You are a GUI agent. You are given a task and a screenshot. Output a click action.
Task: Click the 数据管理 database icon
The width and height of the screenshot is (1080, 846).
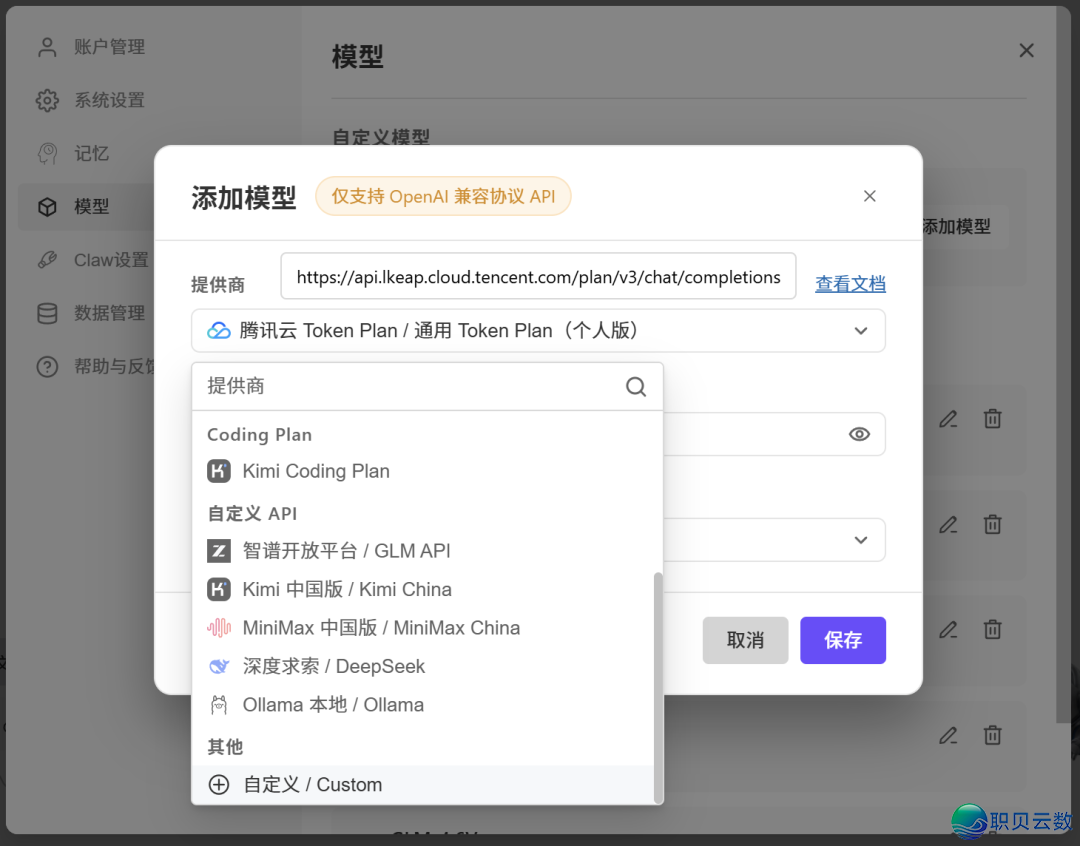(x=47, y=313)
